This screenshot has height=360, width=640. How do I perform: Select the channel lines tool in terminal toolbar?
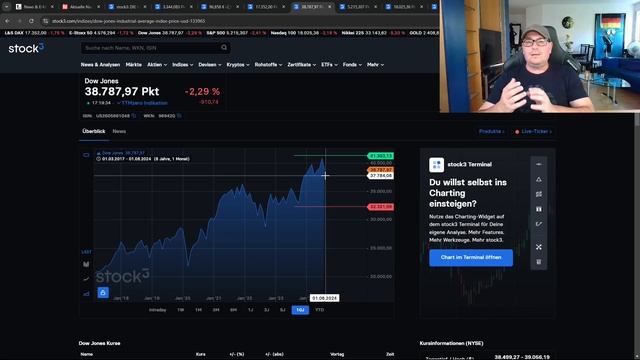[539, 194]
